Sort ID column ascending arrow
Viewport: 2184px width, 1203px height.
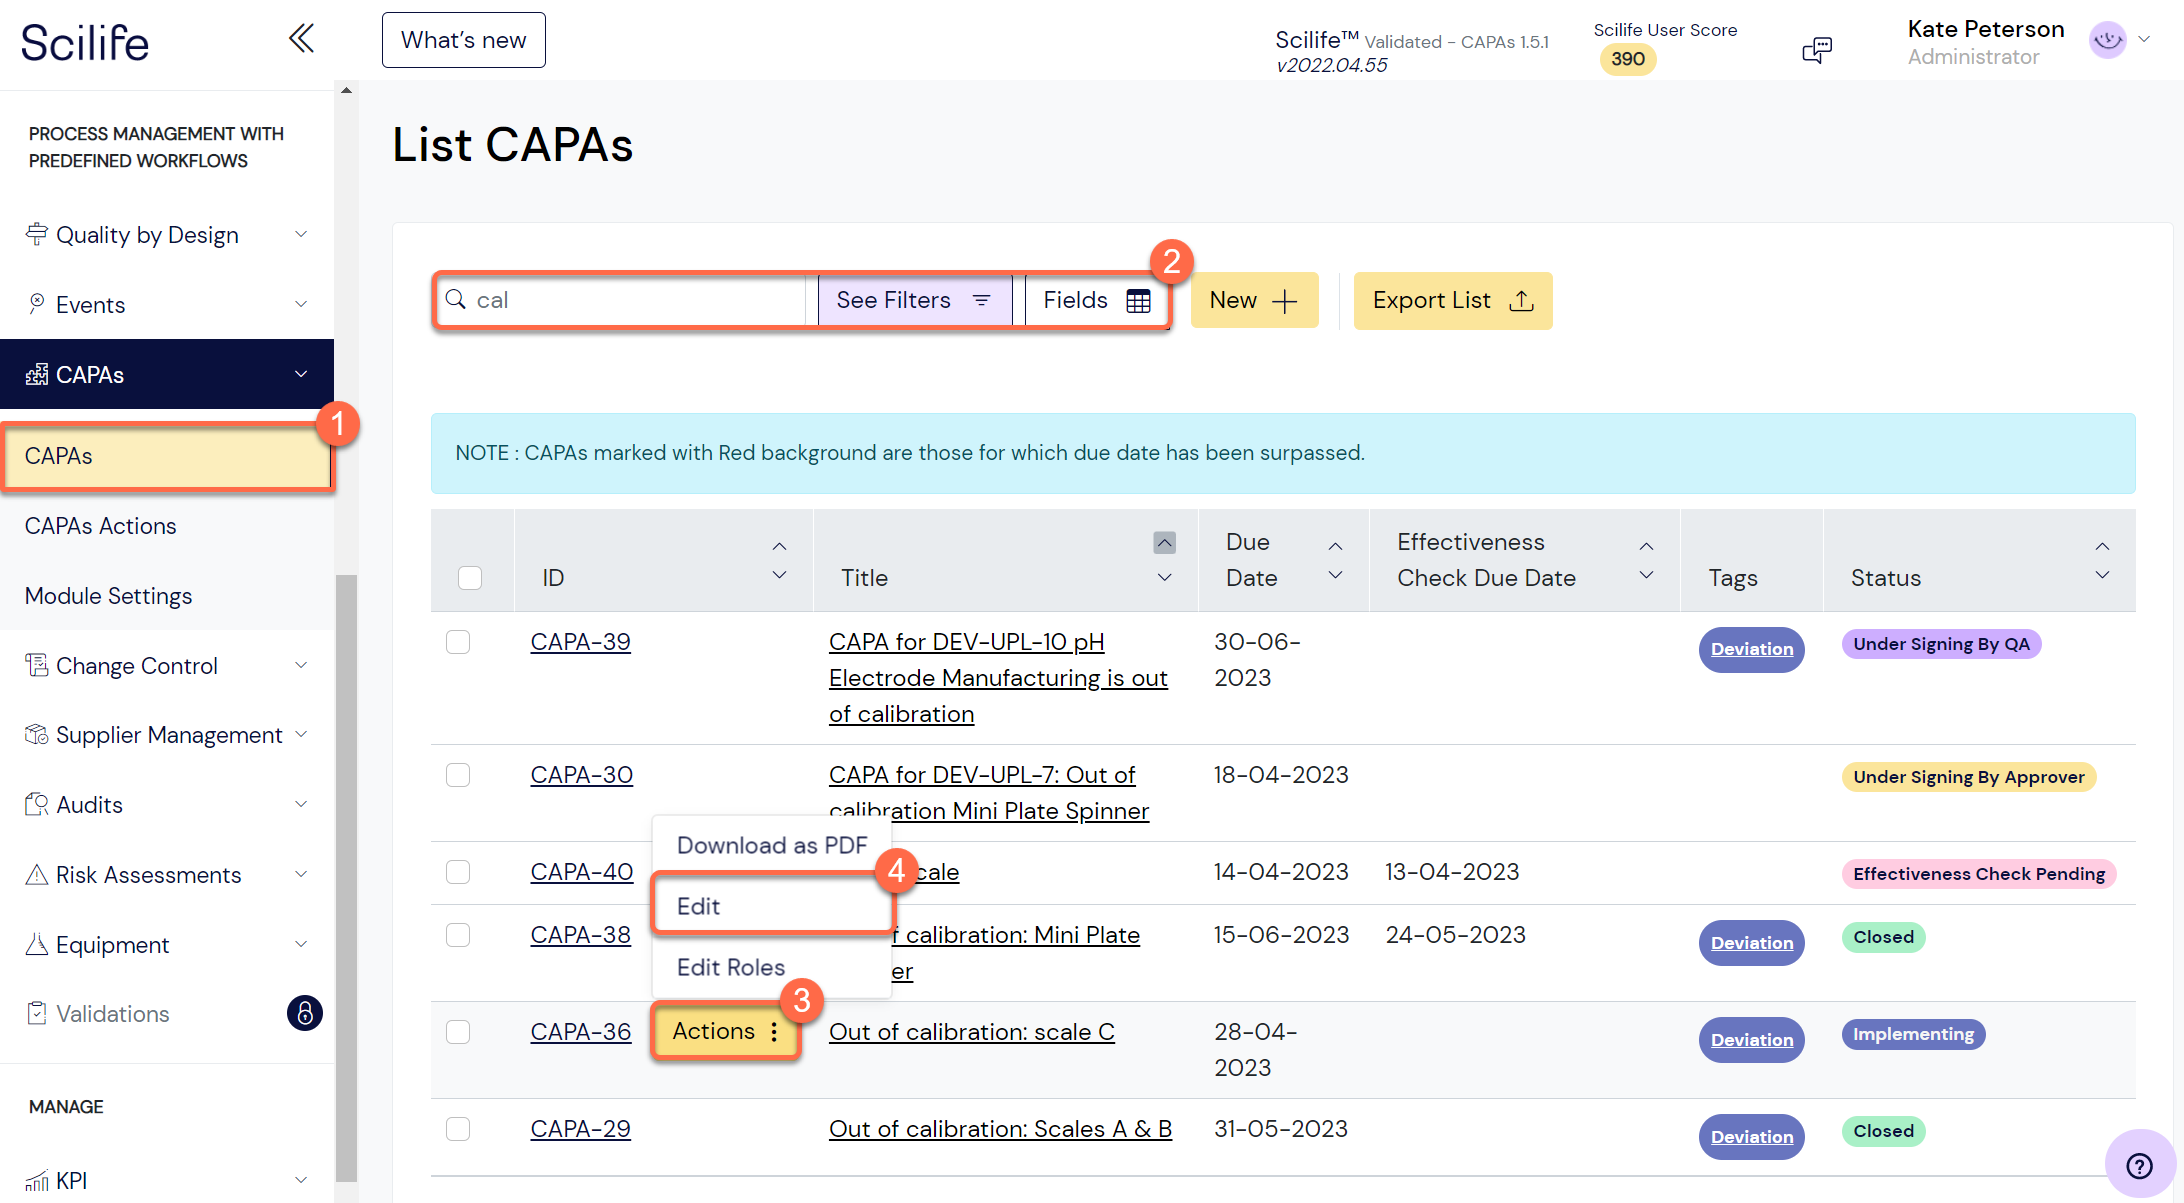[780, 546]
